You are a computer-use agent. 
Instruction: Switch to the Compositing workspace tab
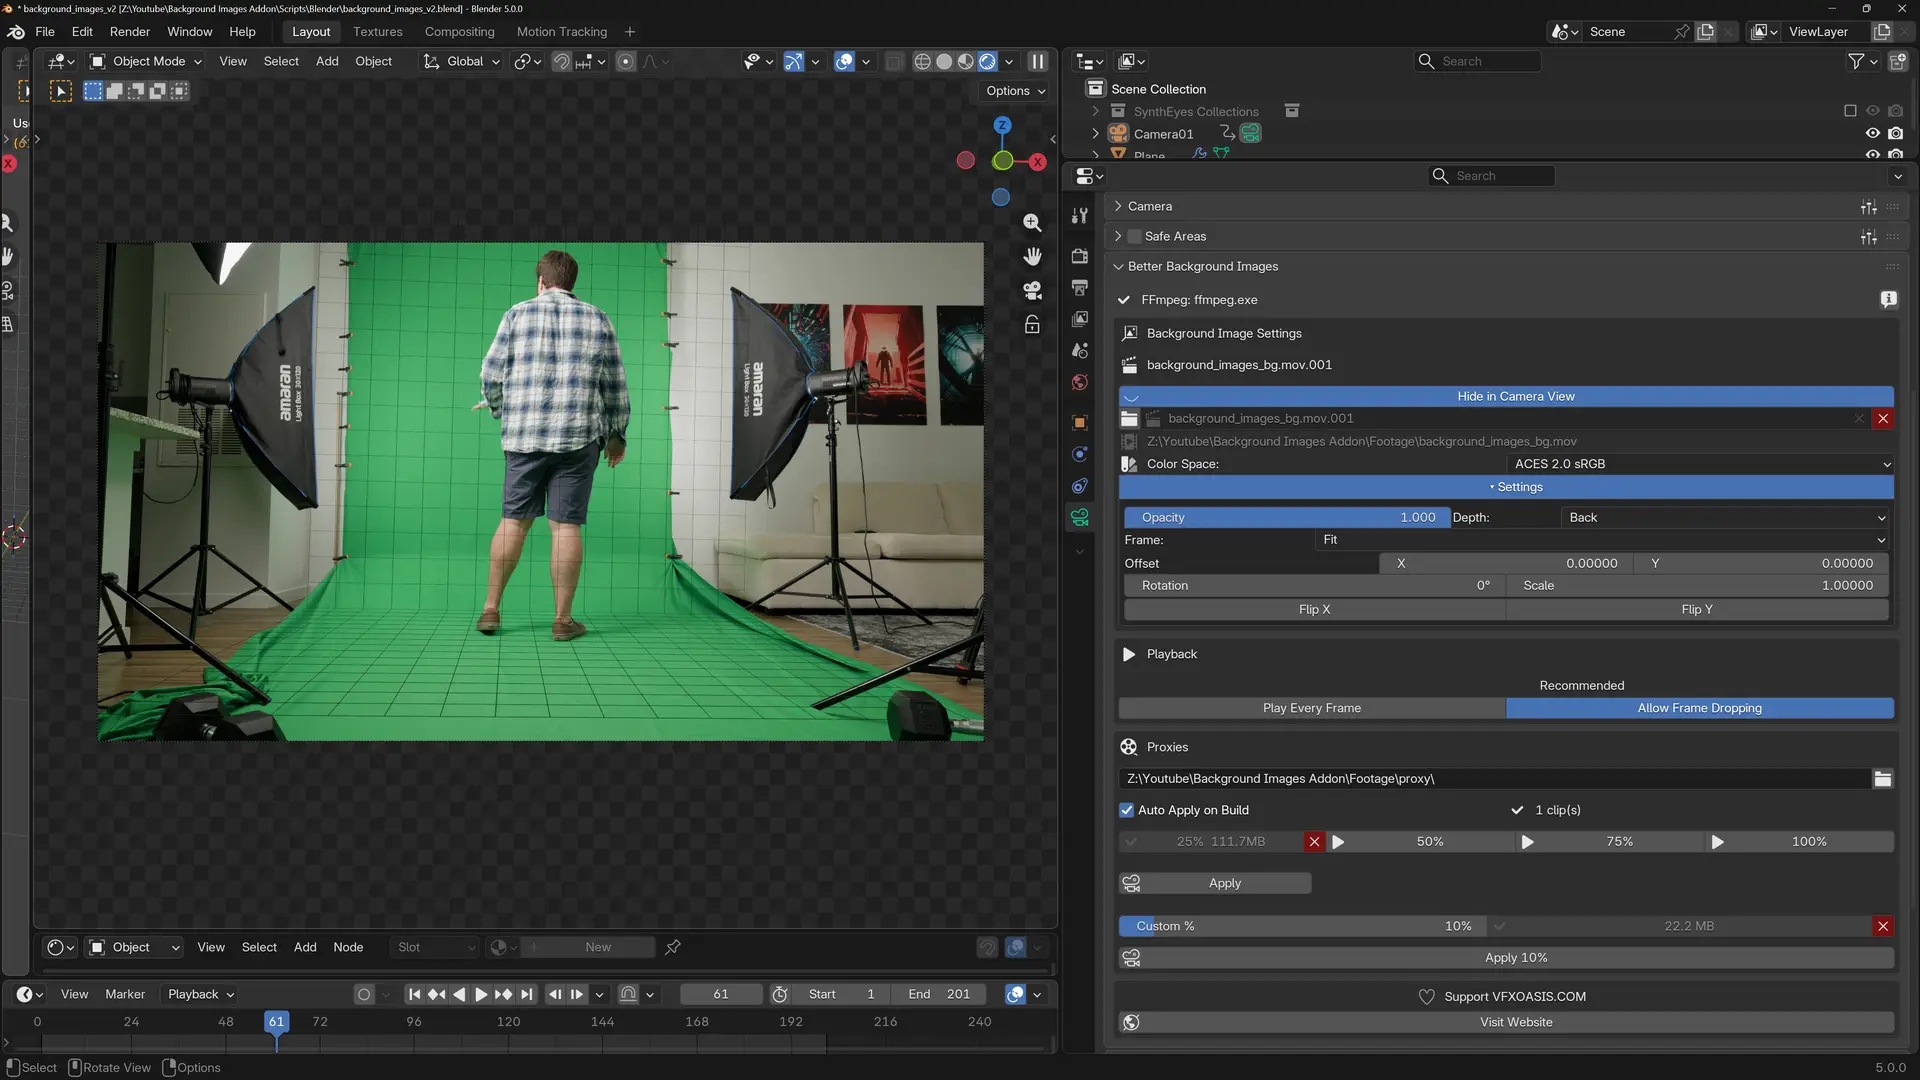tap(459, 32)
